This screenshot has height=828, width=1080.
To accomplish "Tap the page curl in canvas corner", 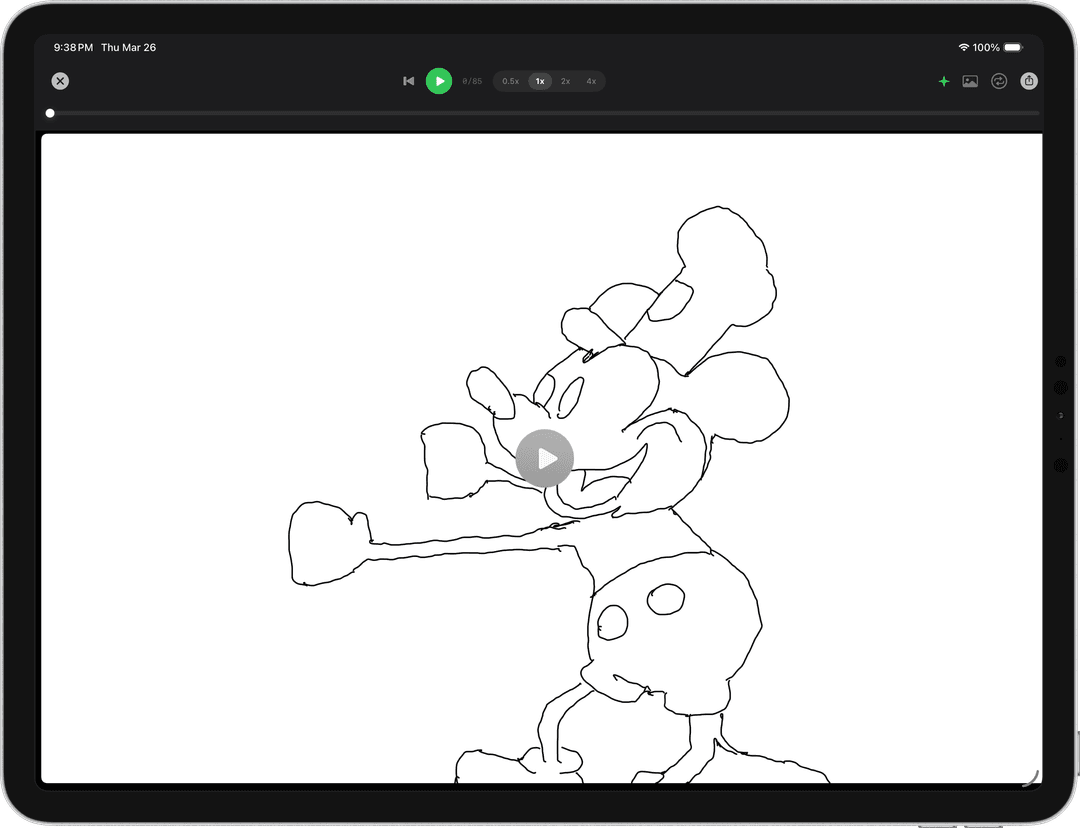I will pos(1032,775).
